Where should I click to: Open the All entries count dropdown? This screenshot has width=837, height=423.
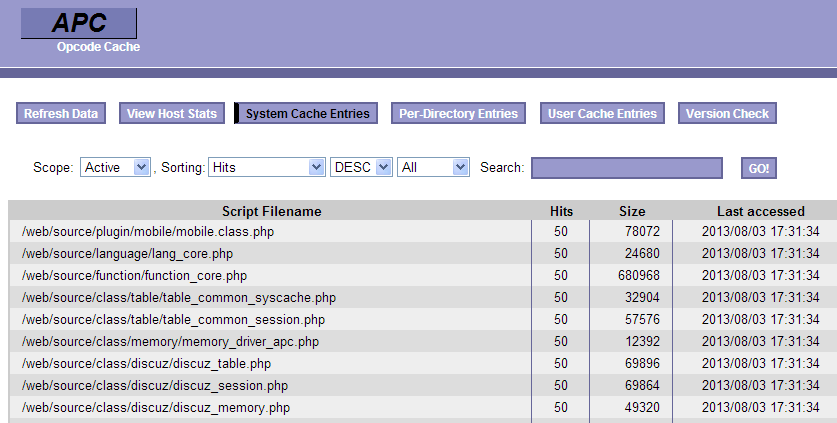[433, 168]
